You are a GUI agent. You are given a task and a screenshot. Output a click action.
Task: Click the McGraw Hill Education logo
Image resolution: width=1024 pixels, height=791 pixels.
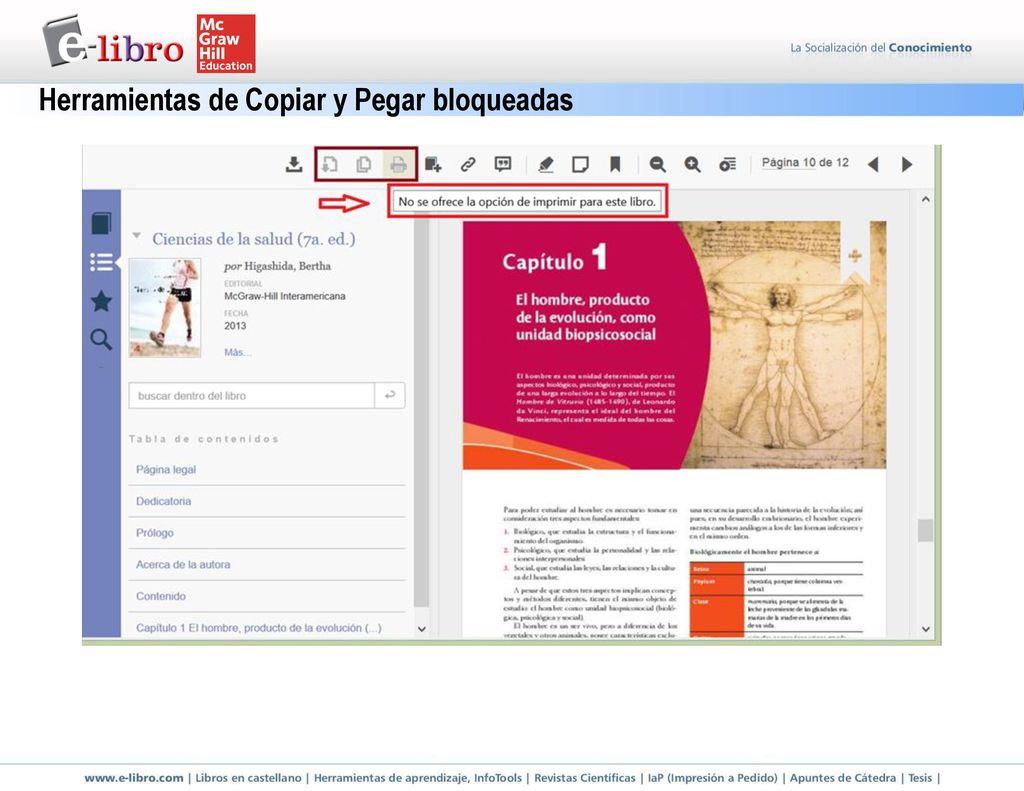pos(226,43)
